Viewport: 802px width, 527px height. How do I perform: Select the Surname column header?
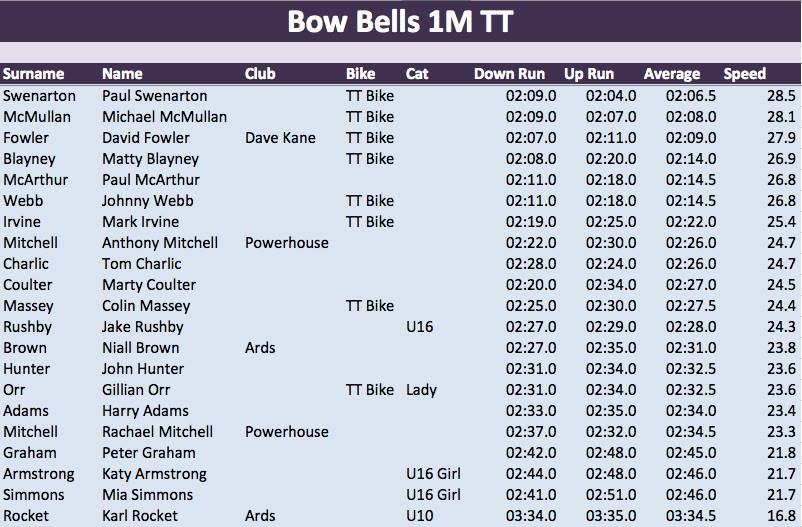[34, 74]
